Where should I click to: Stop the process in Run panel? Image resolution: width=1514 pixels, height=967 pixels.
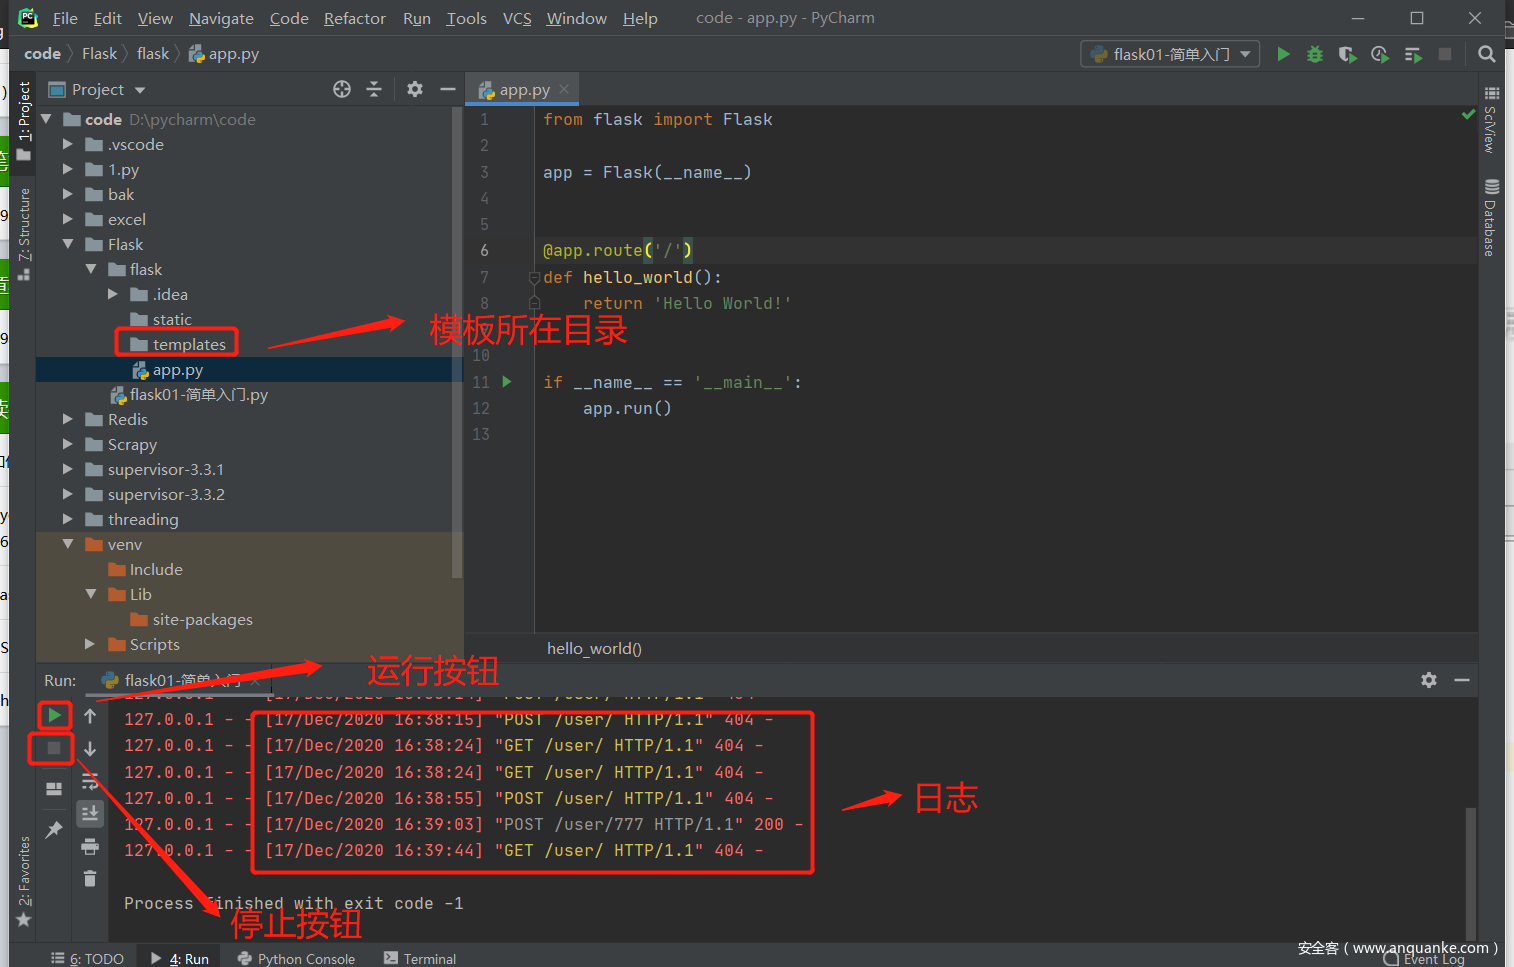pos(54,748)
